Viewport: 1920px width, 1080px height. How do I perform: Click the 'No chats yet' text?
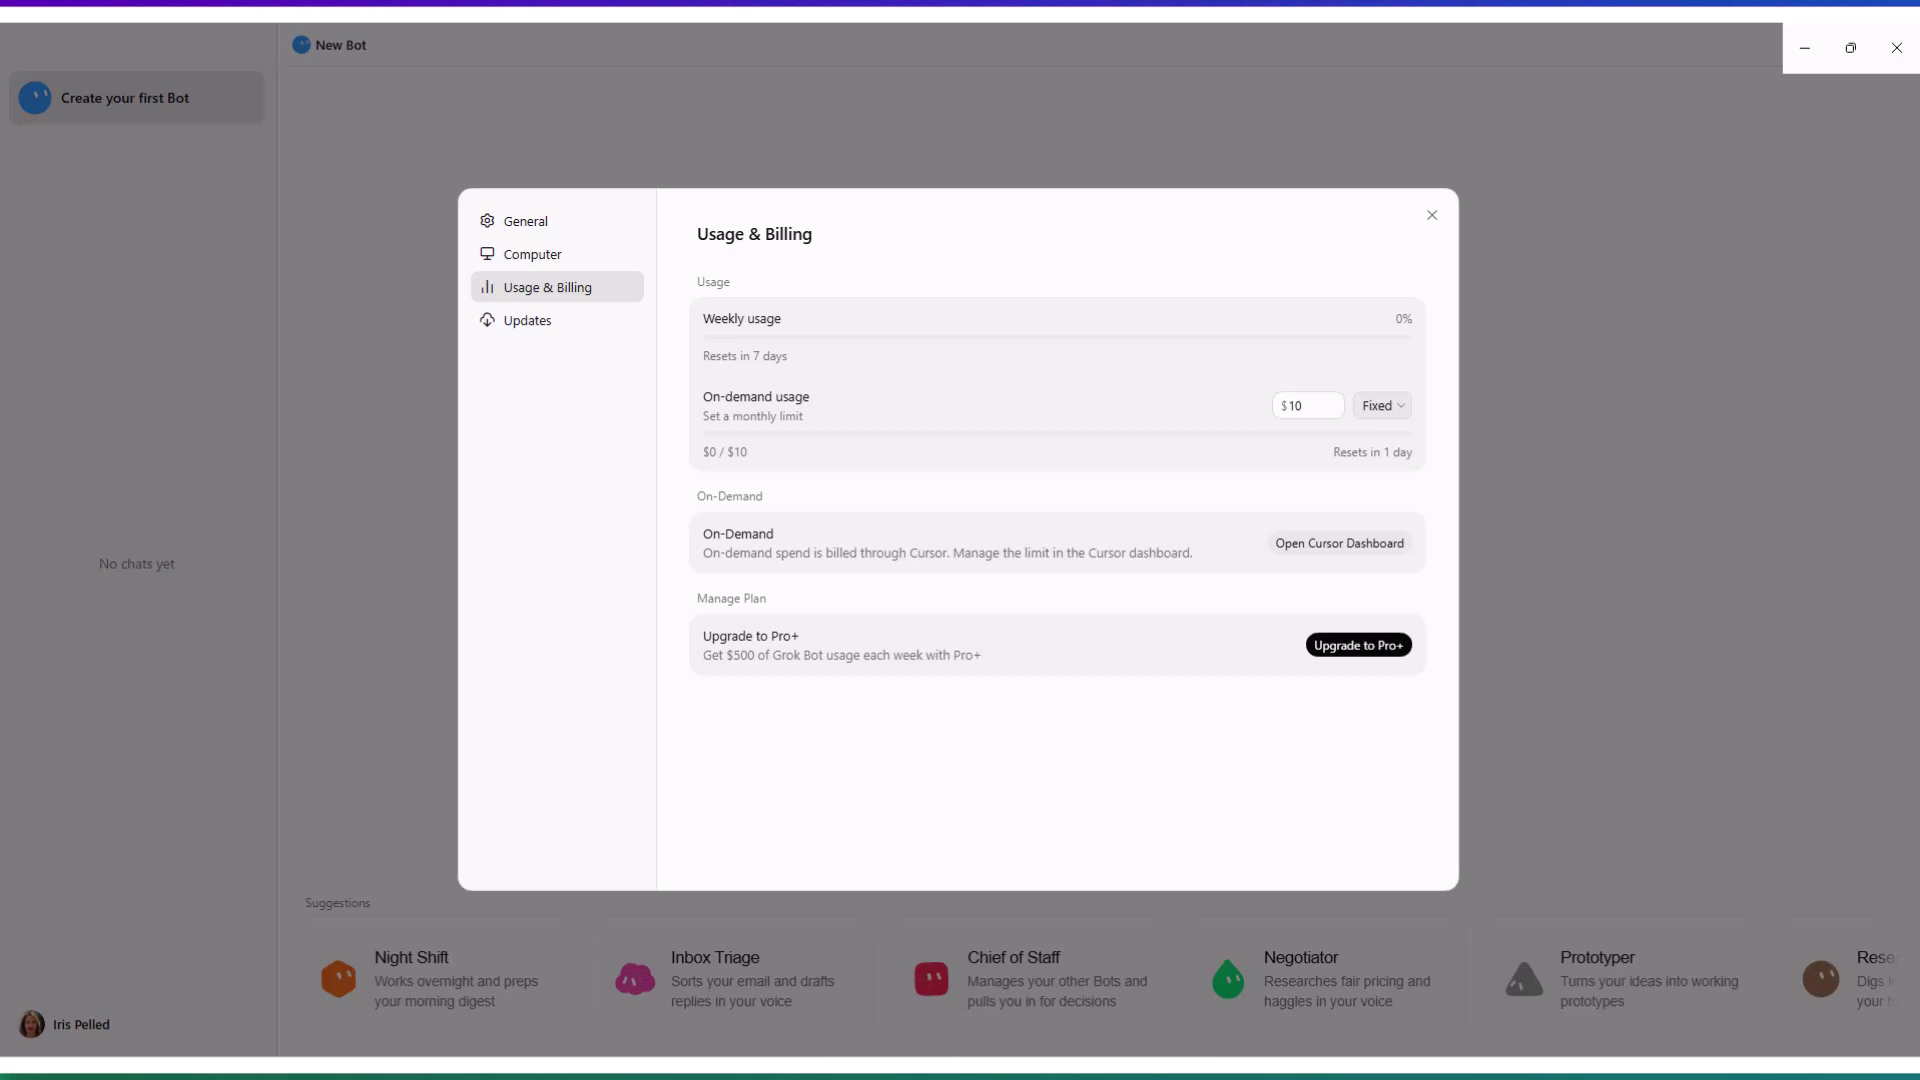(137, 564)
